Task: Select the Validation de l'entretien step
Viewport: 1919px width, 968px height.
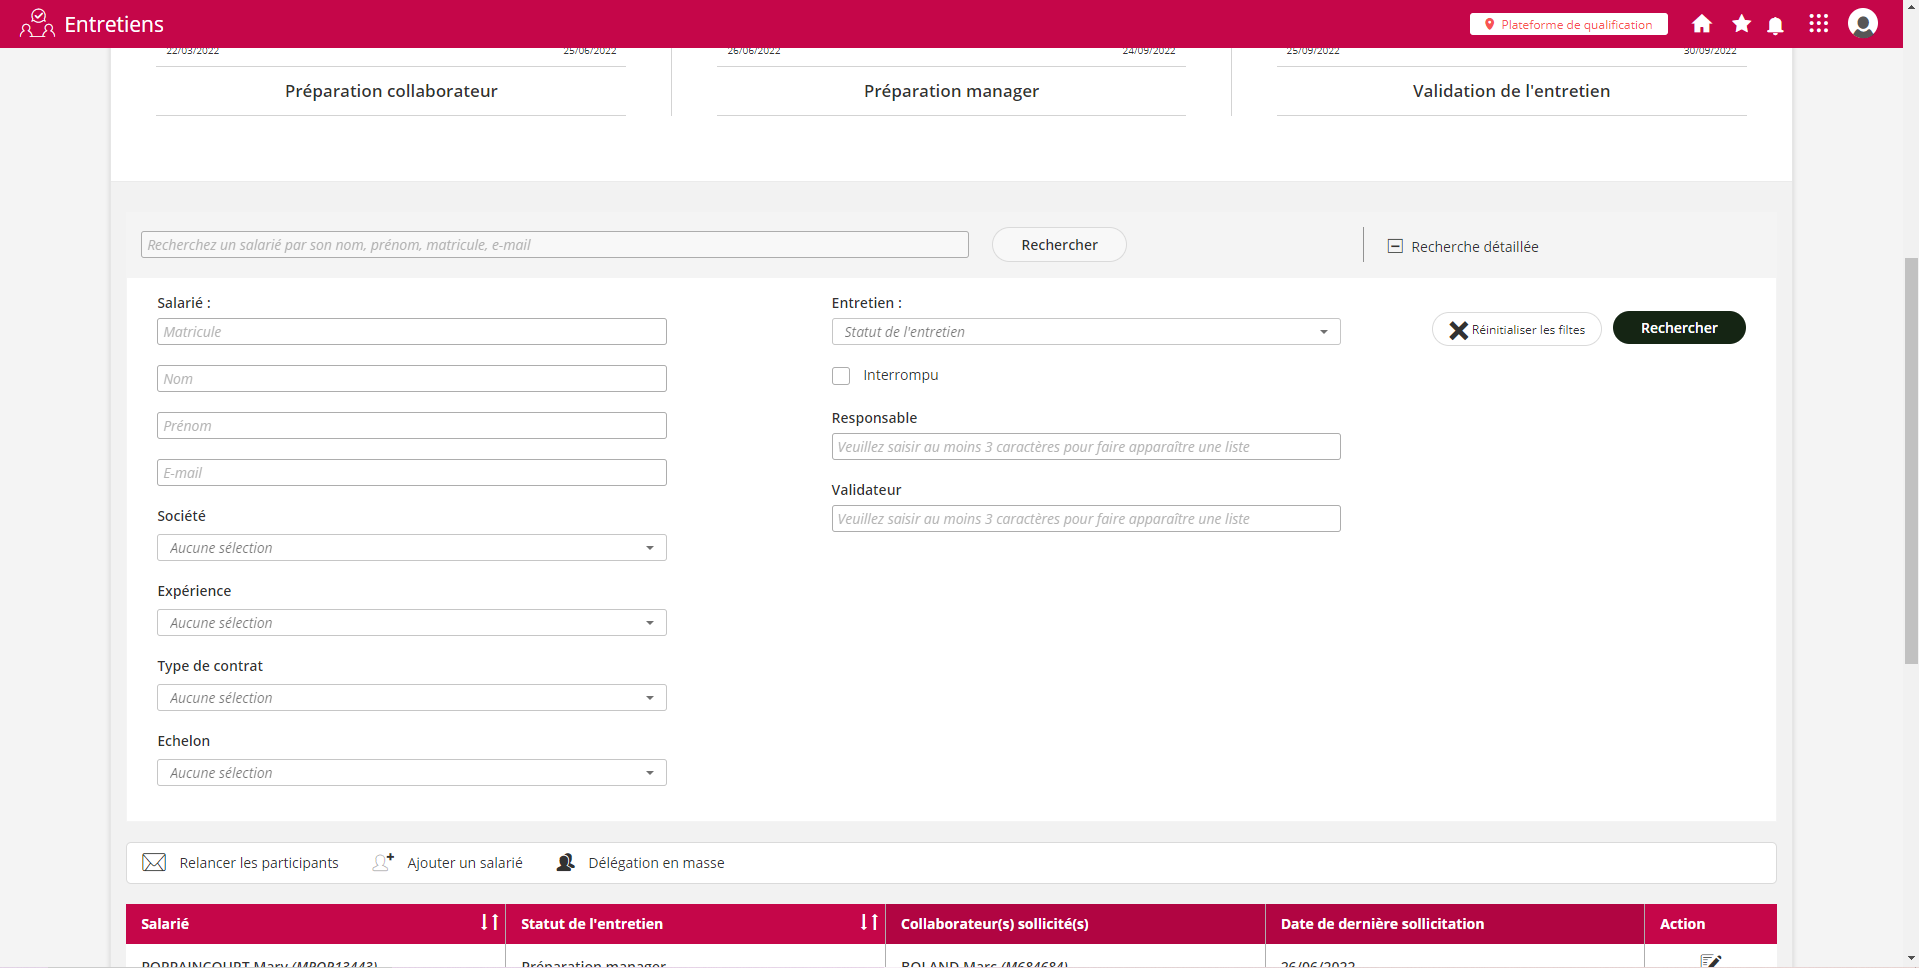Action: click(1510, 91)
